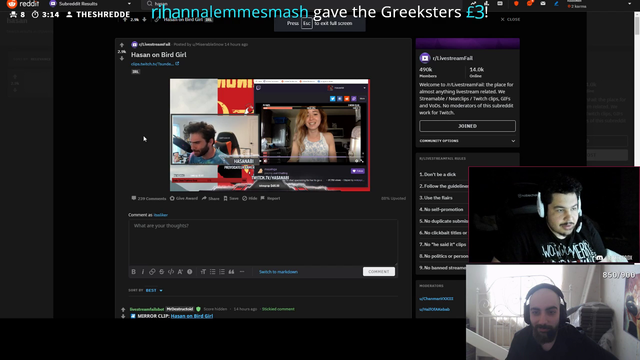Open the create post pencil icon
The image size is (640, 360).
(556, 4)
